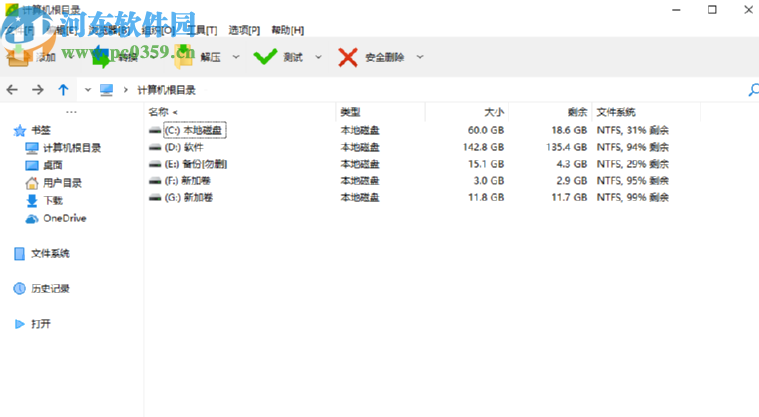The width and height of the screenshot is (759, 417).
Task: Open the Test (测试) dropdown arrow
Action: 318,57
